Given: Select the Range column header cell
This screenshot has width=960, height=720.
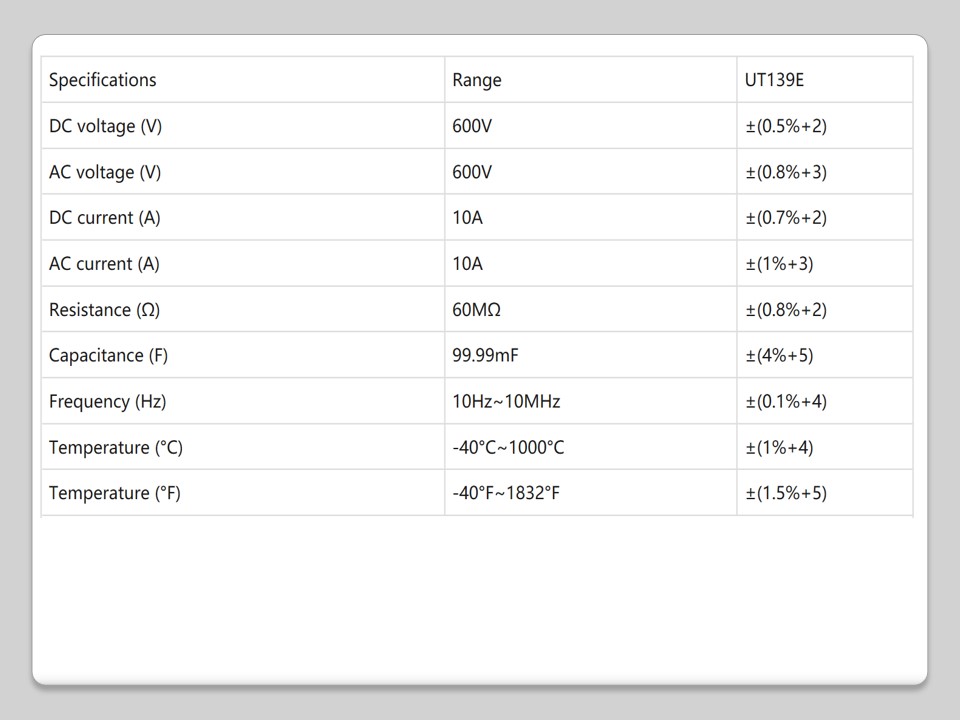Looking at the screenshot, I should tap(477, 80).
